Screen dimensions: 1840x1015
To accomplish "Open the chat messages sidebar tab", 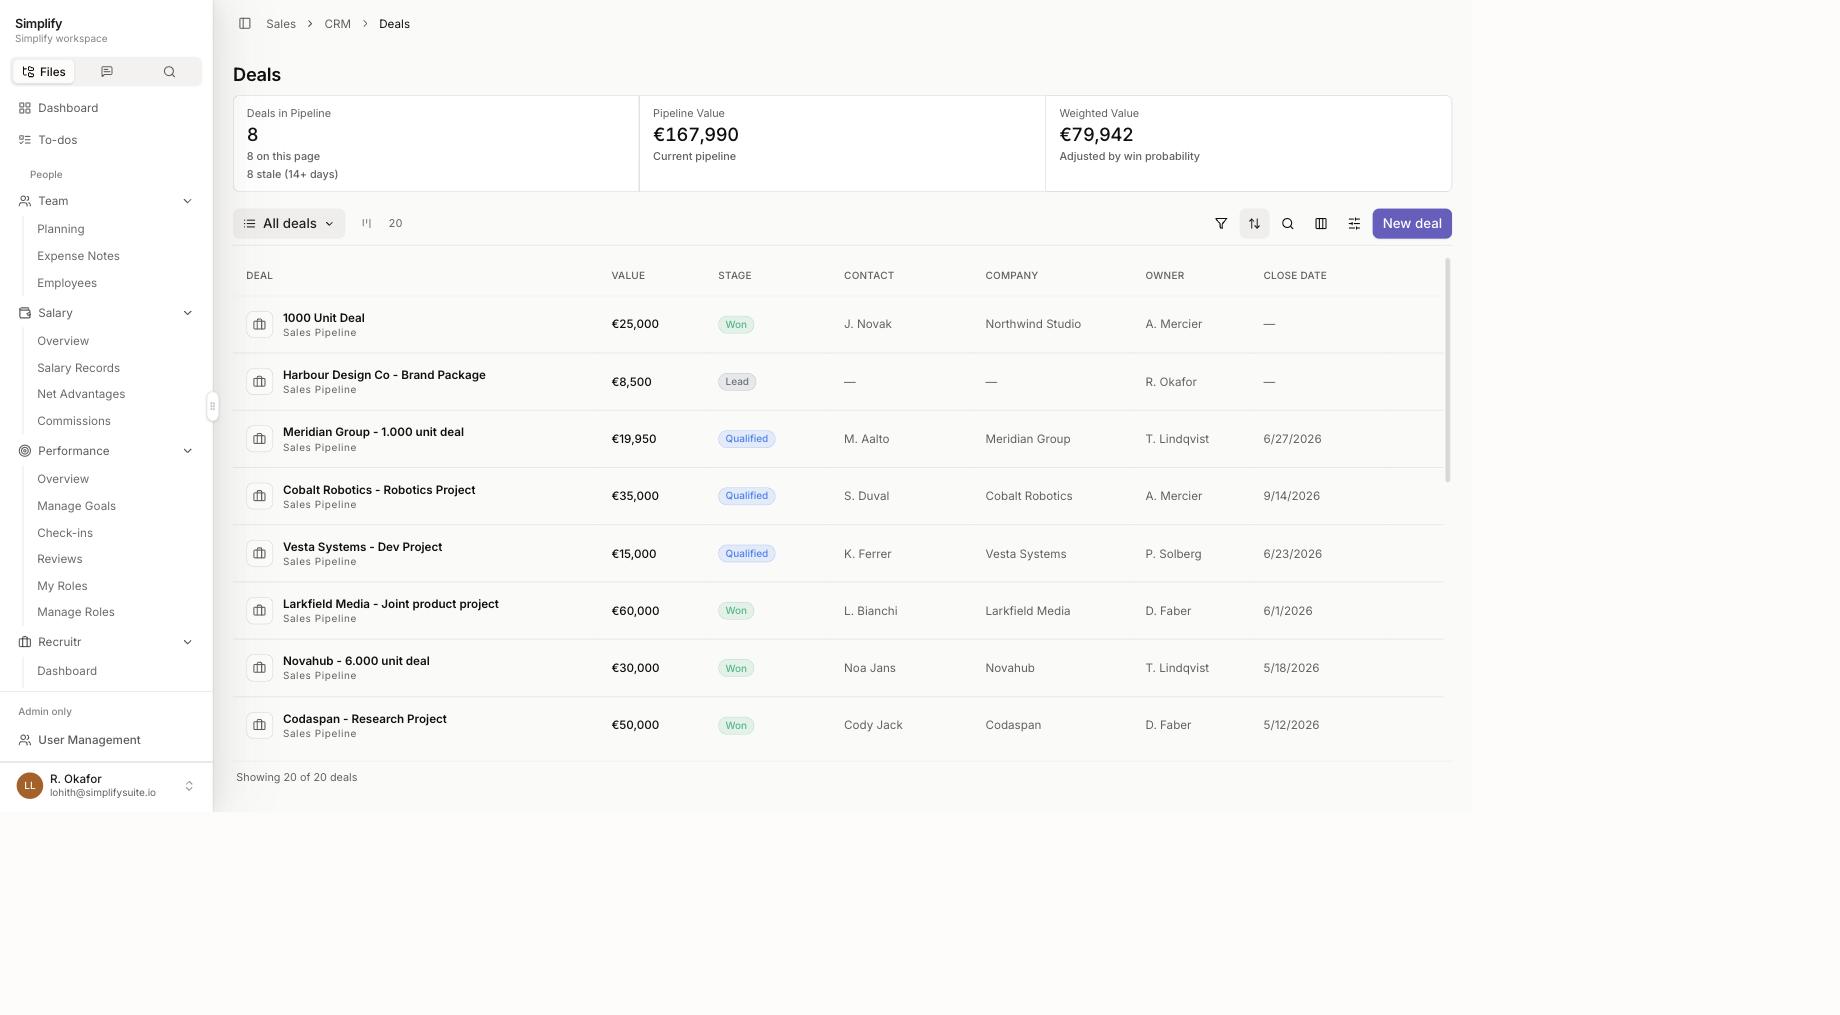I will pos(107,72).
